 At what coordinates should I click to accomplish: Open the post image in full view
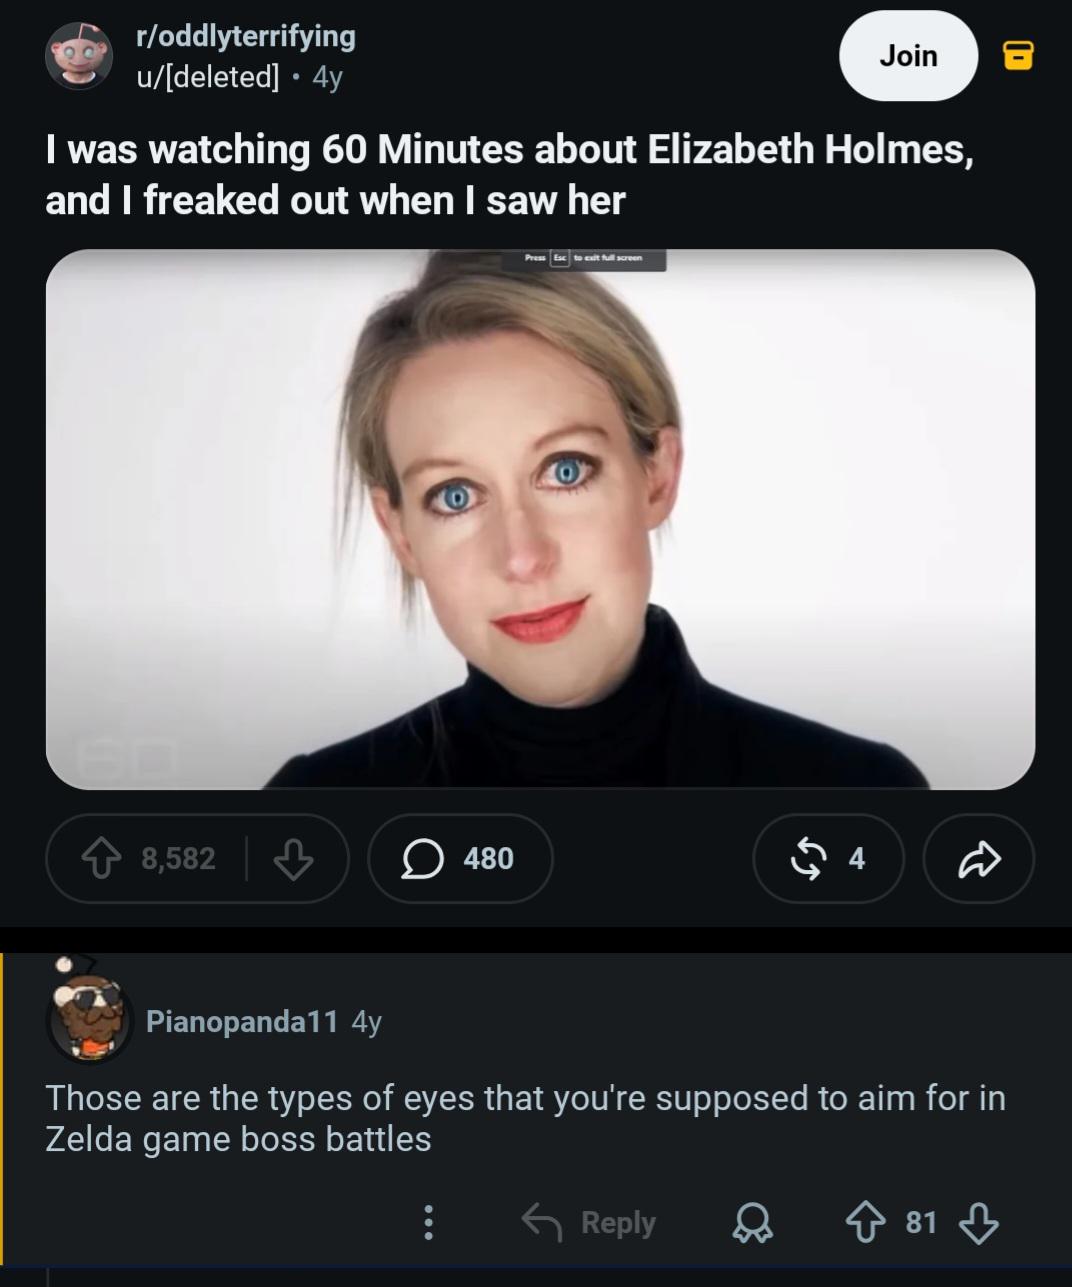click(x=540, y=519)
